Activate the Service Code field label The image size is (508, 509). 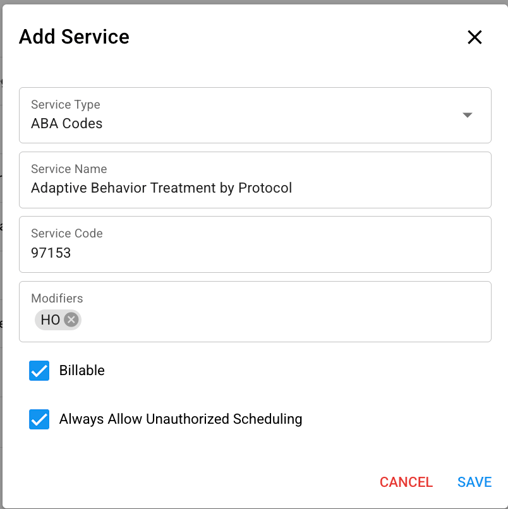point(67,233)
